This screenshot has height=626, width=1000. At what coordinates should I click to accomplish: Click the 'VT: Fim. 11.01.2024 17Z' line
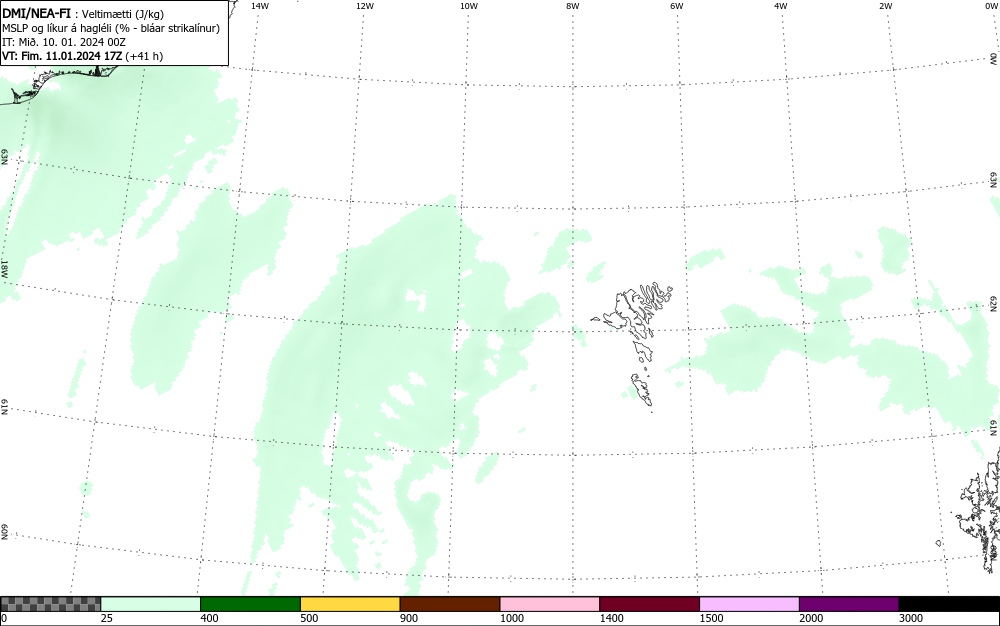(x=82, y=56)
